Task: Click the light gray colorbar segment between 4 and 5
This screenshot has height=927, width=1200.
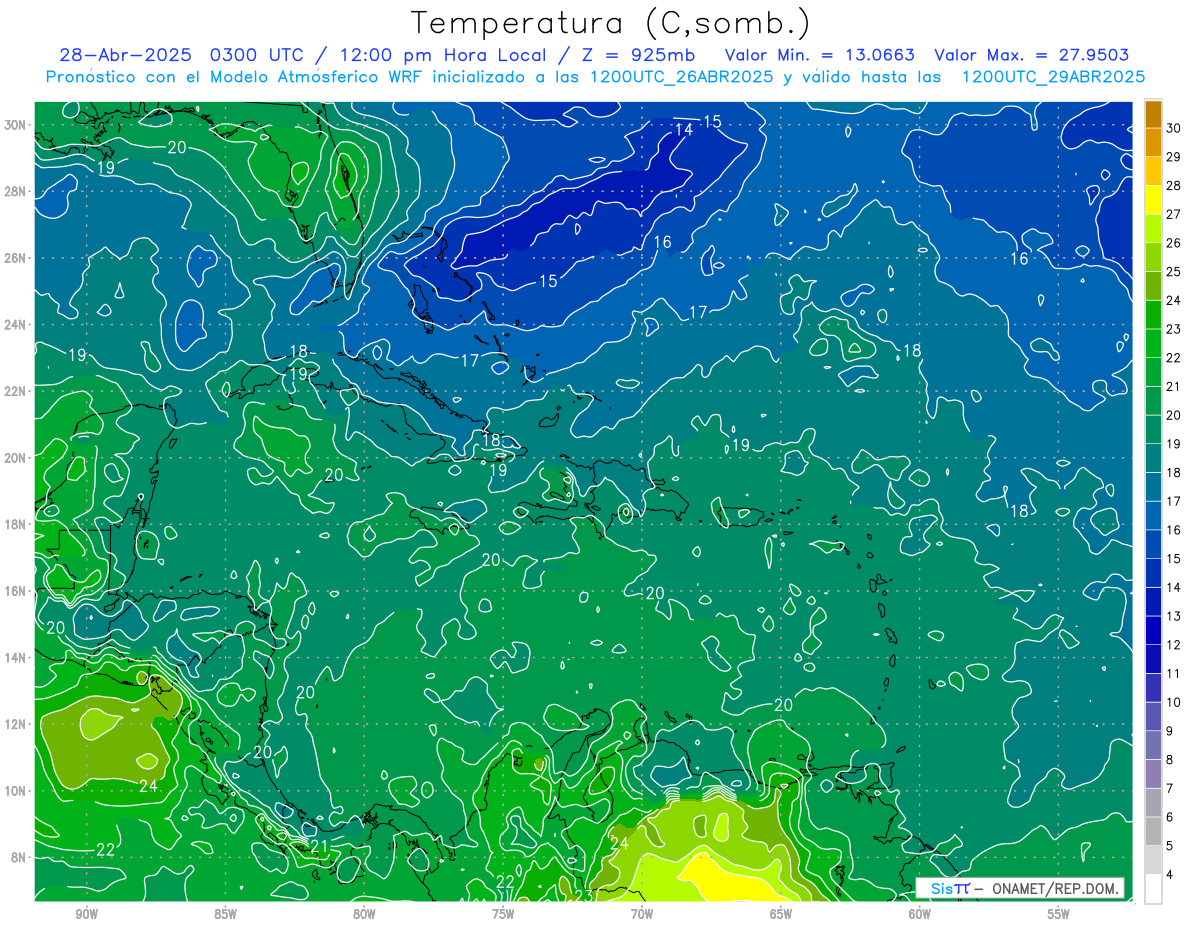Action: pos(1153,860)
